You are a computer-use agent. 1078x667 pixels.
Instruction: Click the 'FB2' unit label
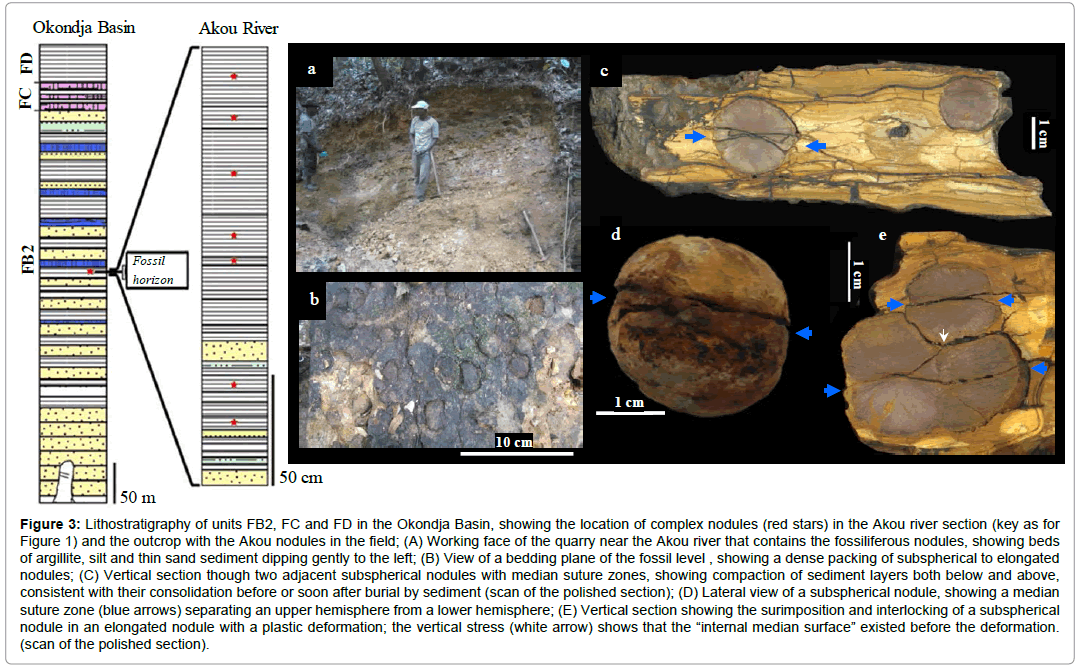click(28, 256)
